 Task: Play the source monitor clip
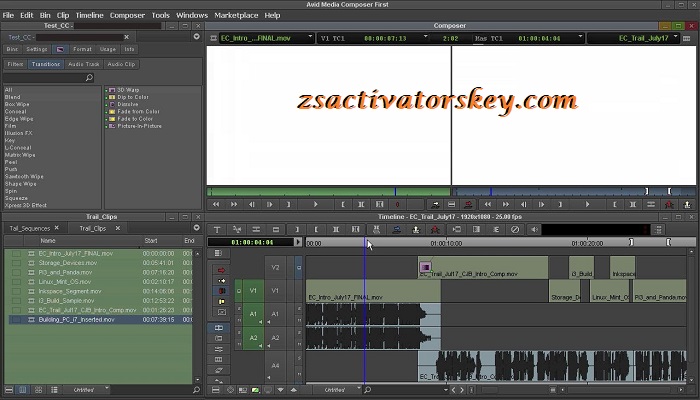(316, 204)
